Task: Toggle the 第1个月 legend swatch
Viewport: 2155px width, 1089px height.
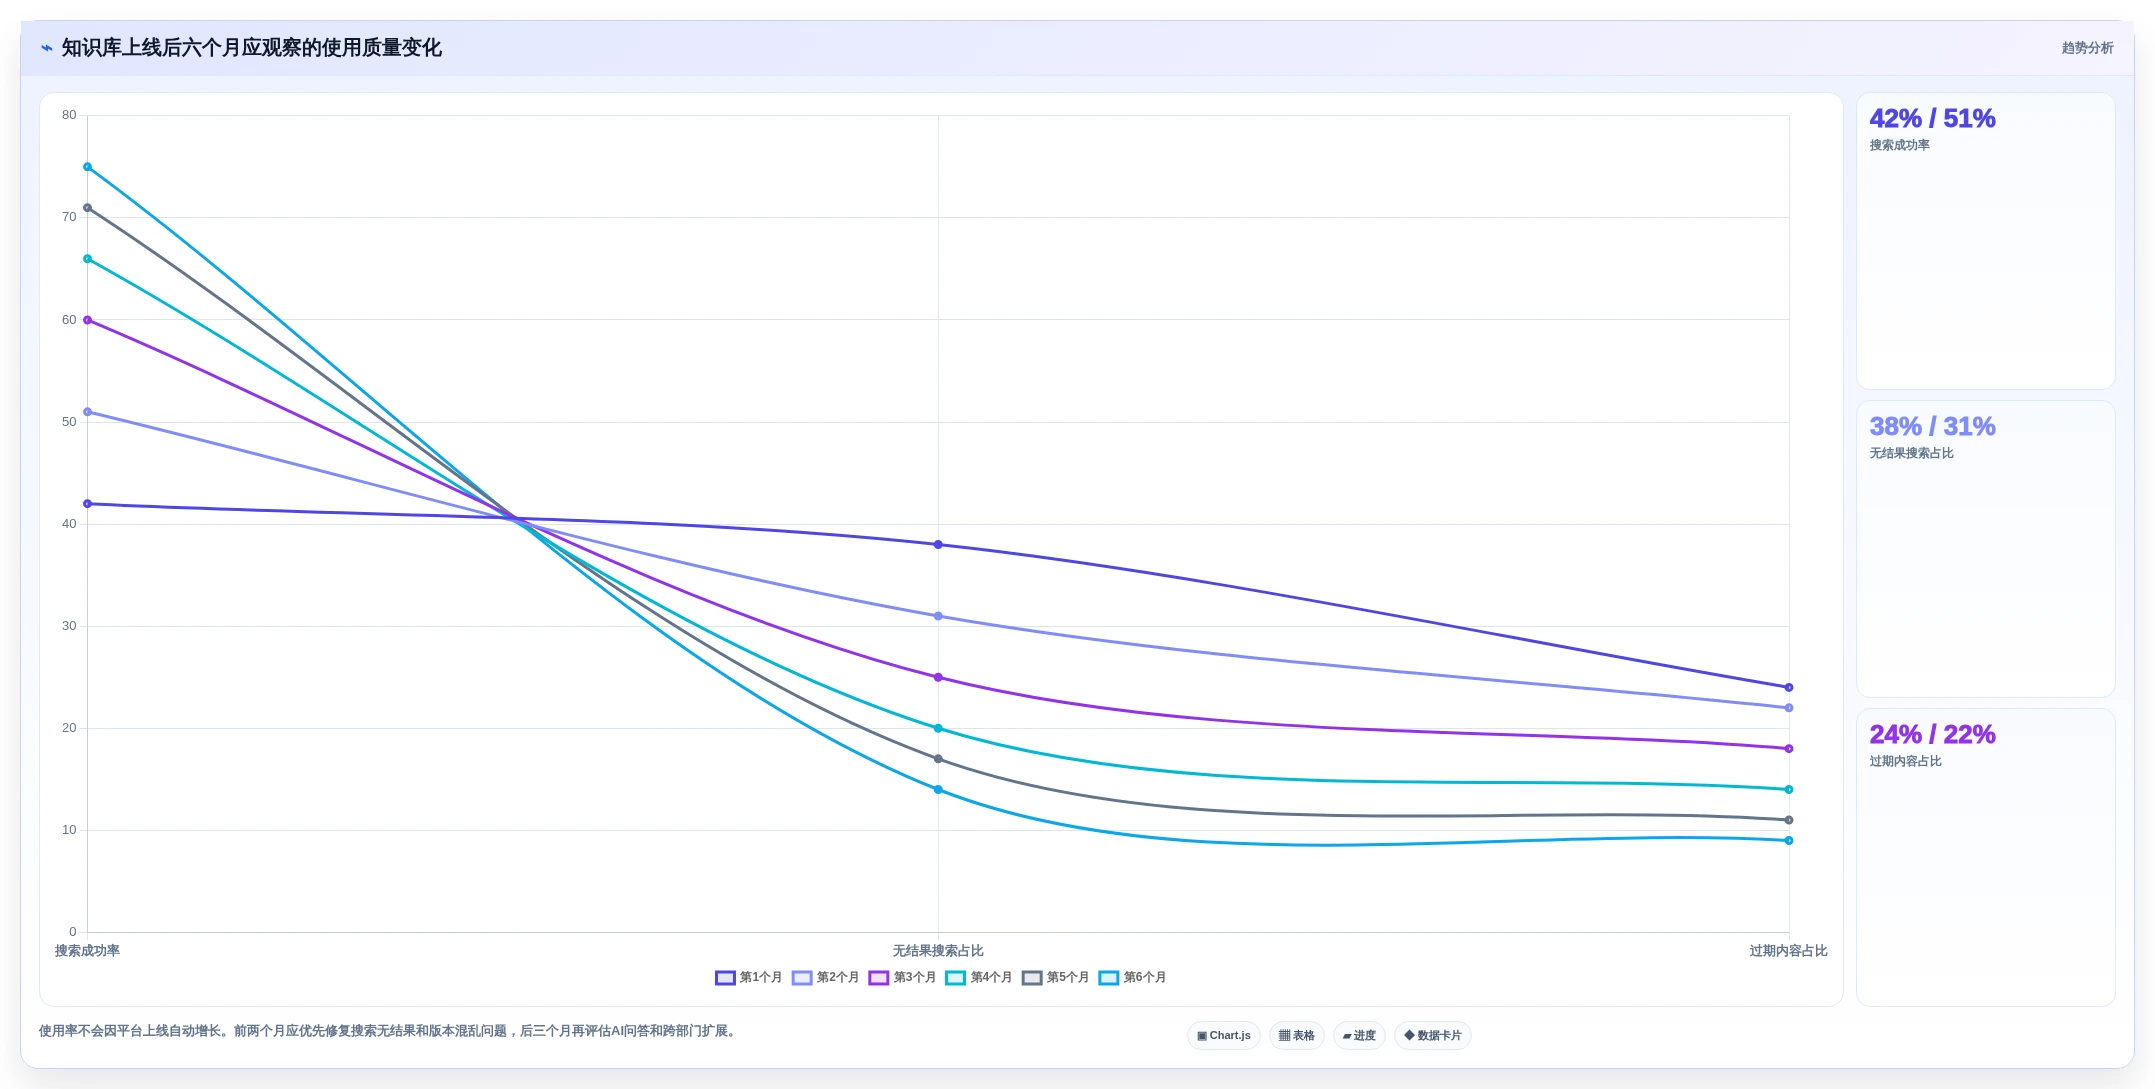Action: [x=725, y=978]
